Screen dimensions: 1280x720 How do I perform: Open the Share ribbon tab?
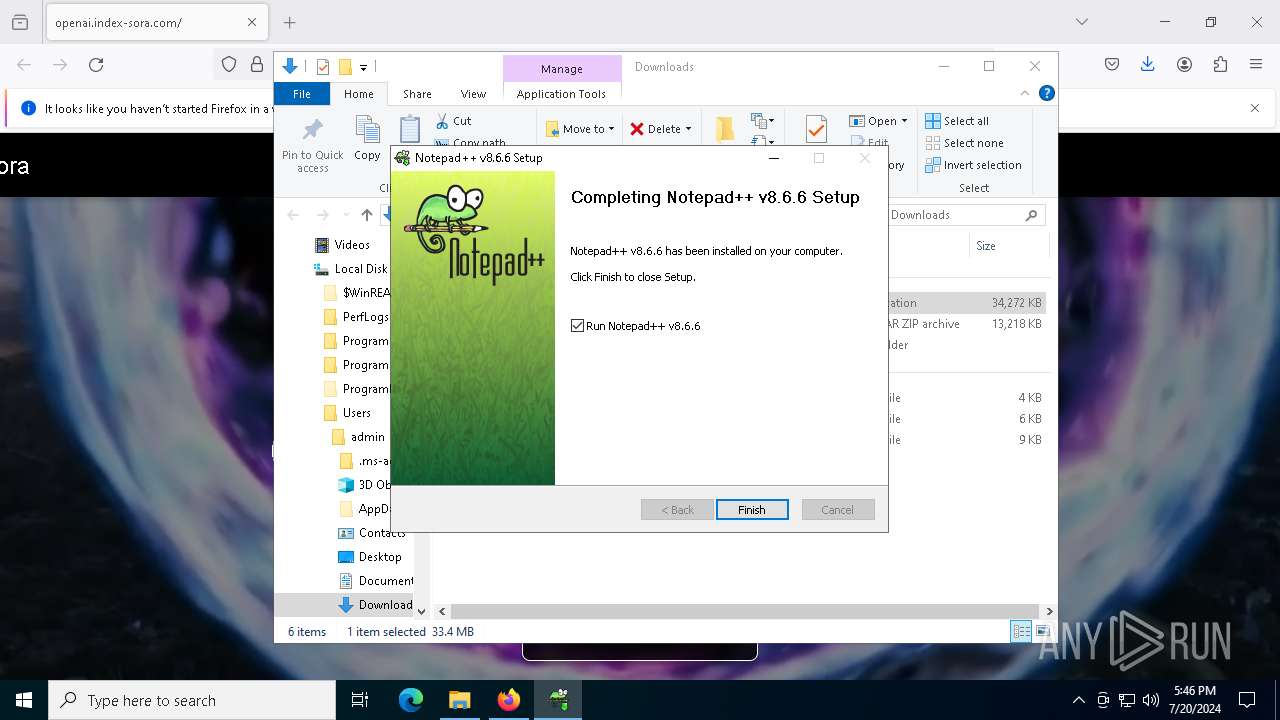click(x=417, y=94)
